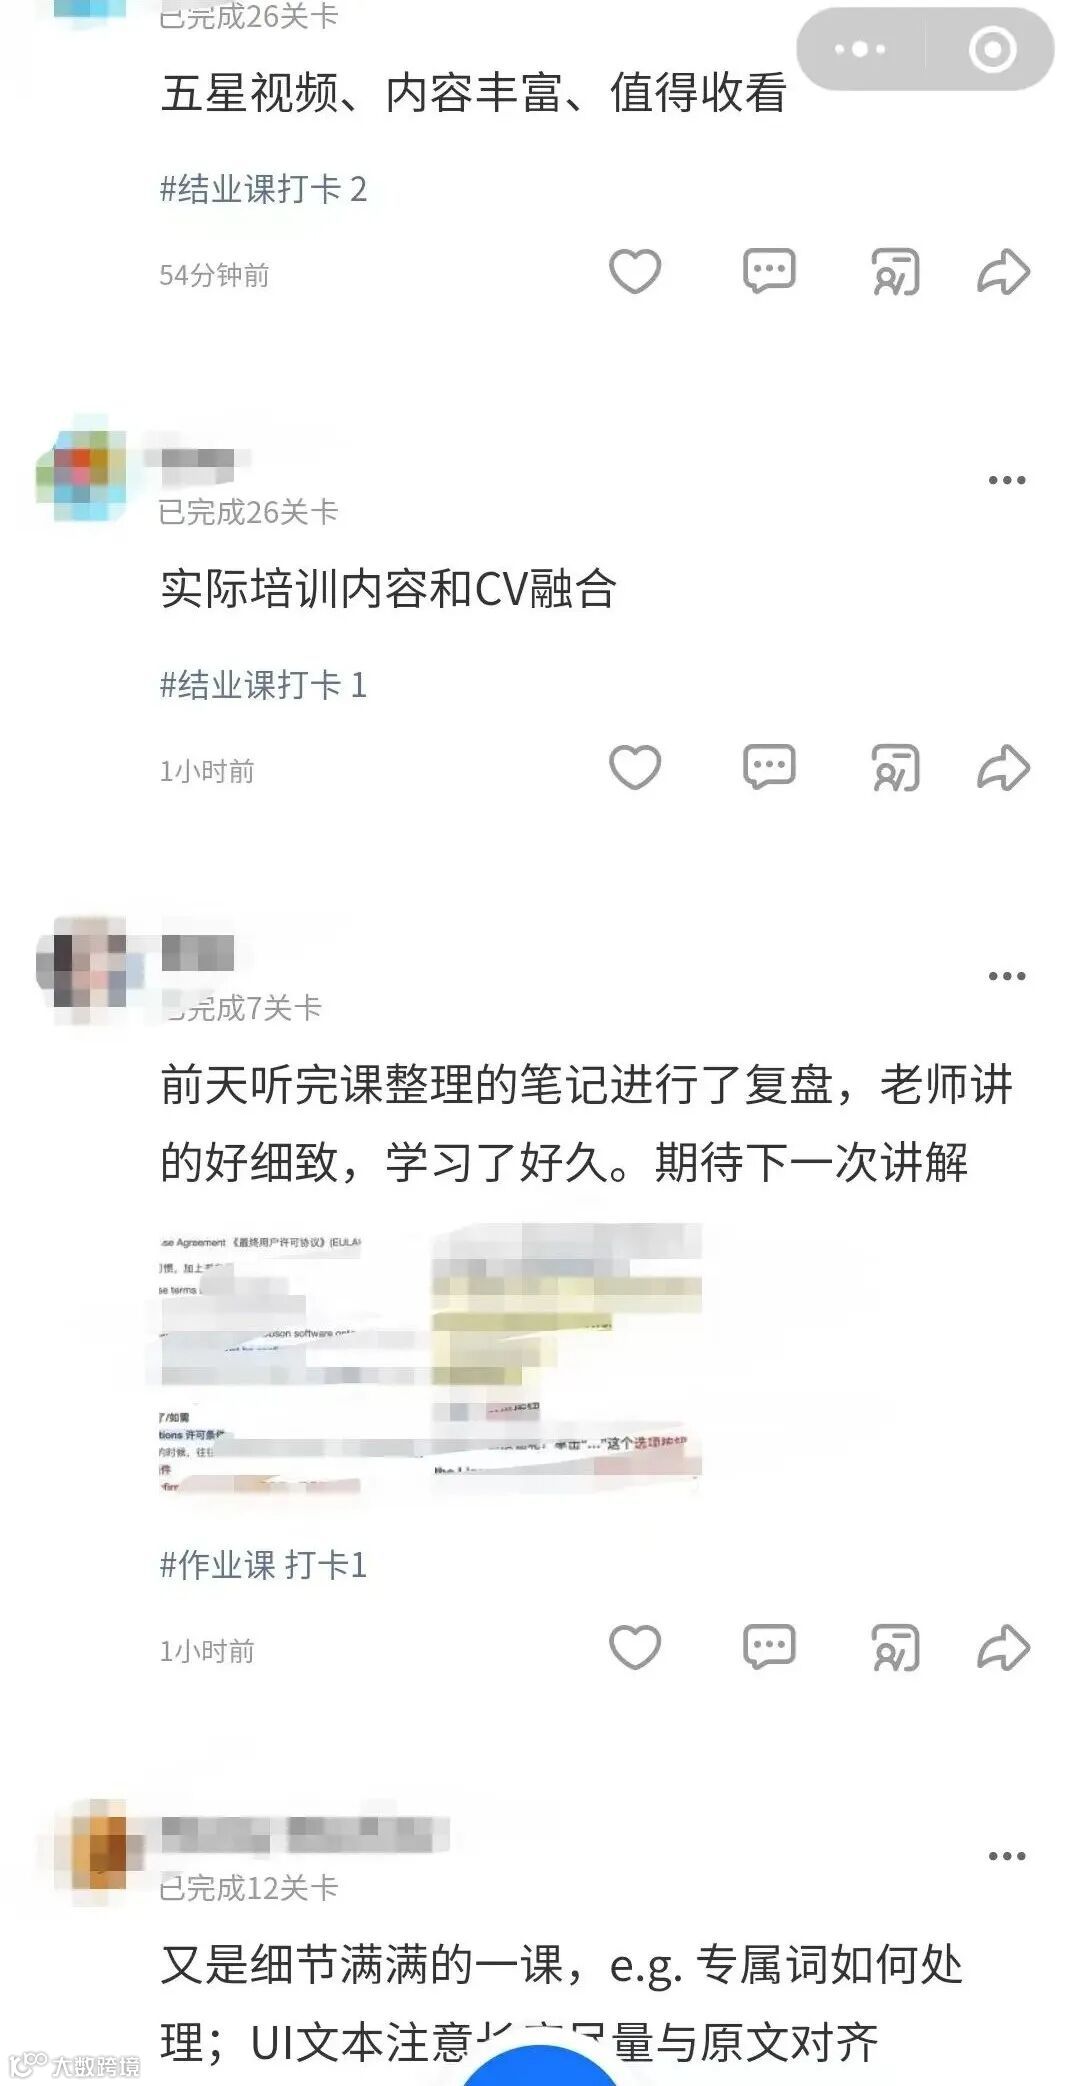Like the 作业课 打卡1 post

tap(635, 1647)
